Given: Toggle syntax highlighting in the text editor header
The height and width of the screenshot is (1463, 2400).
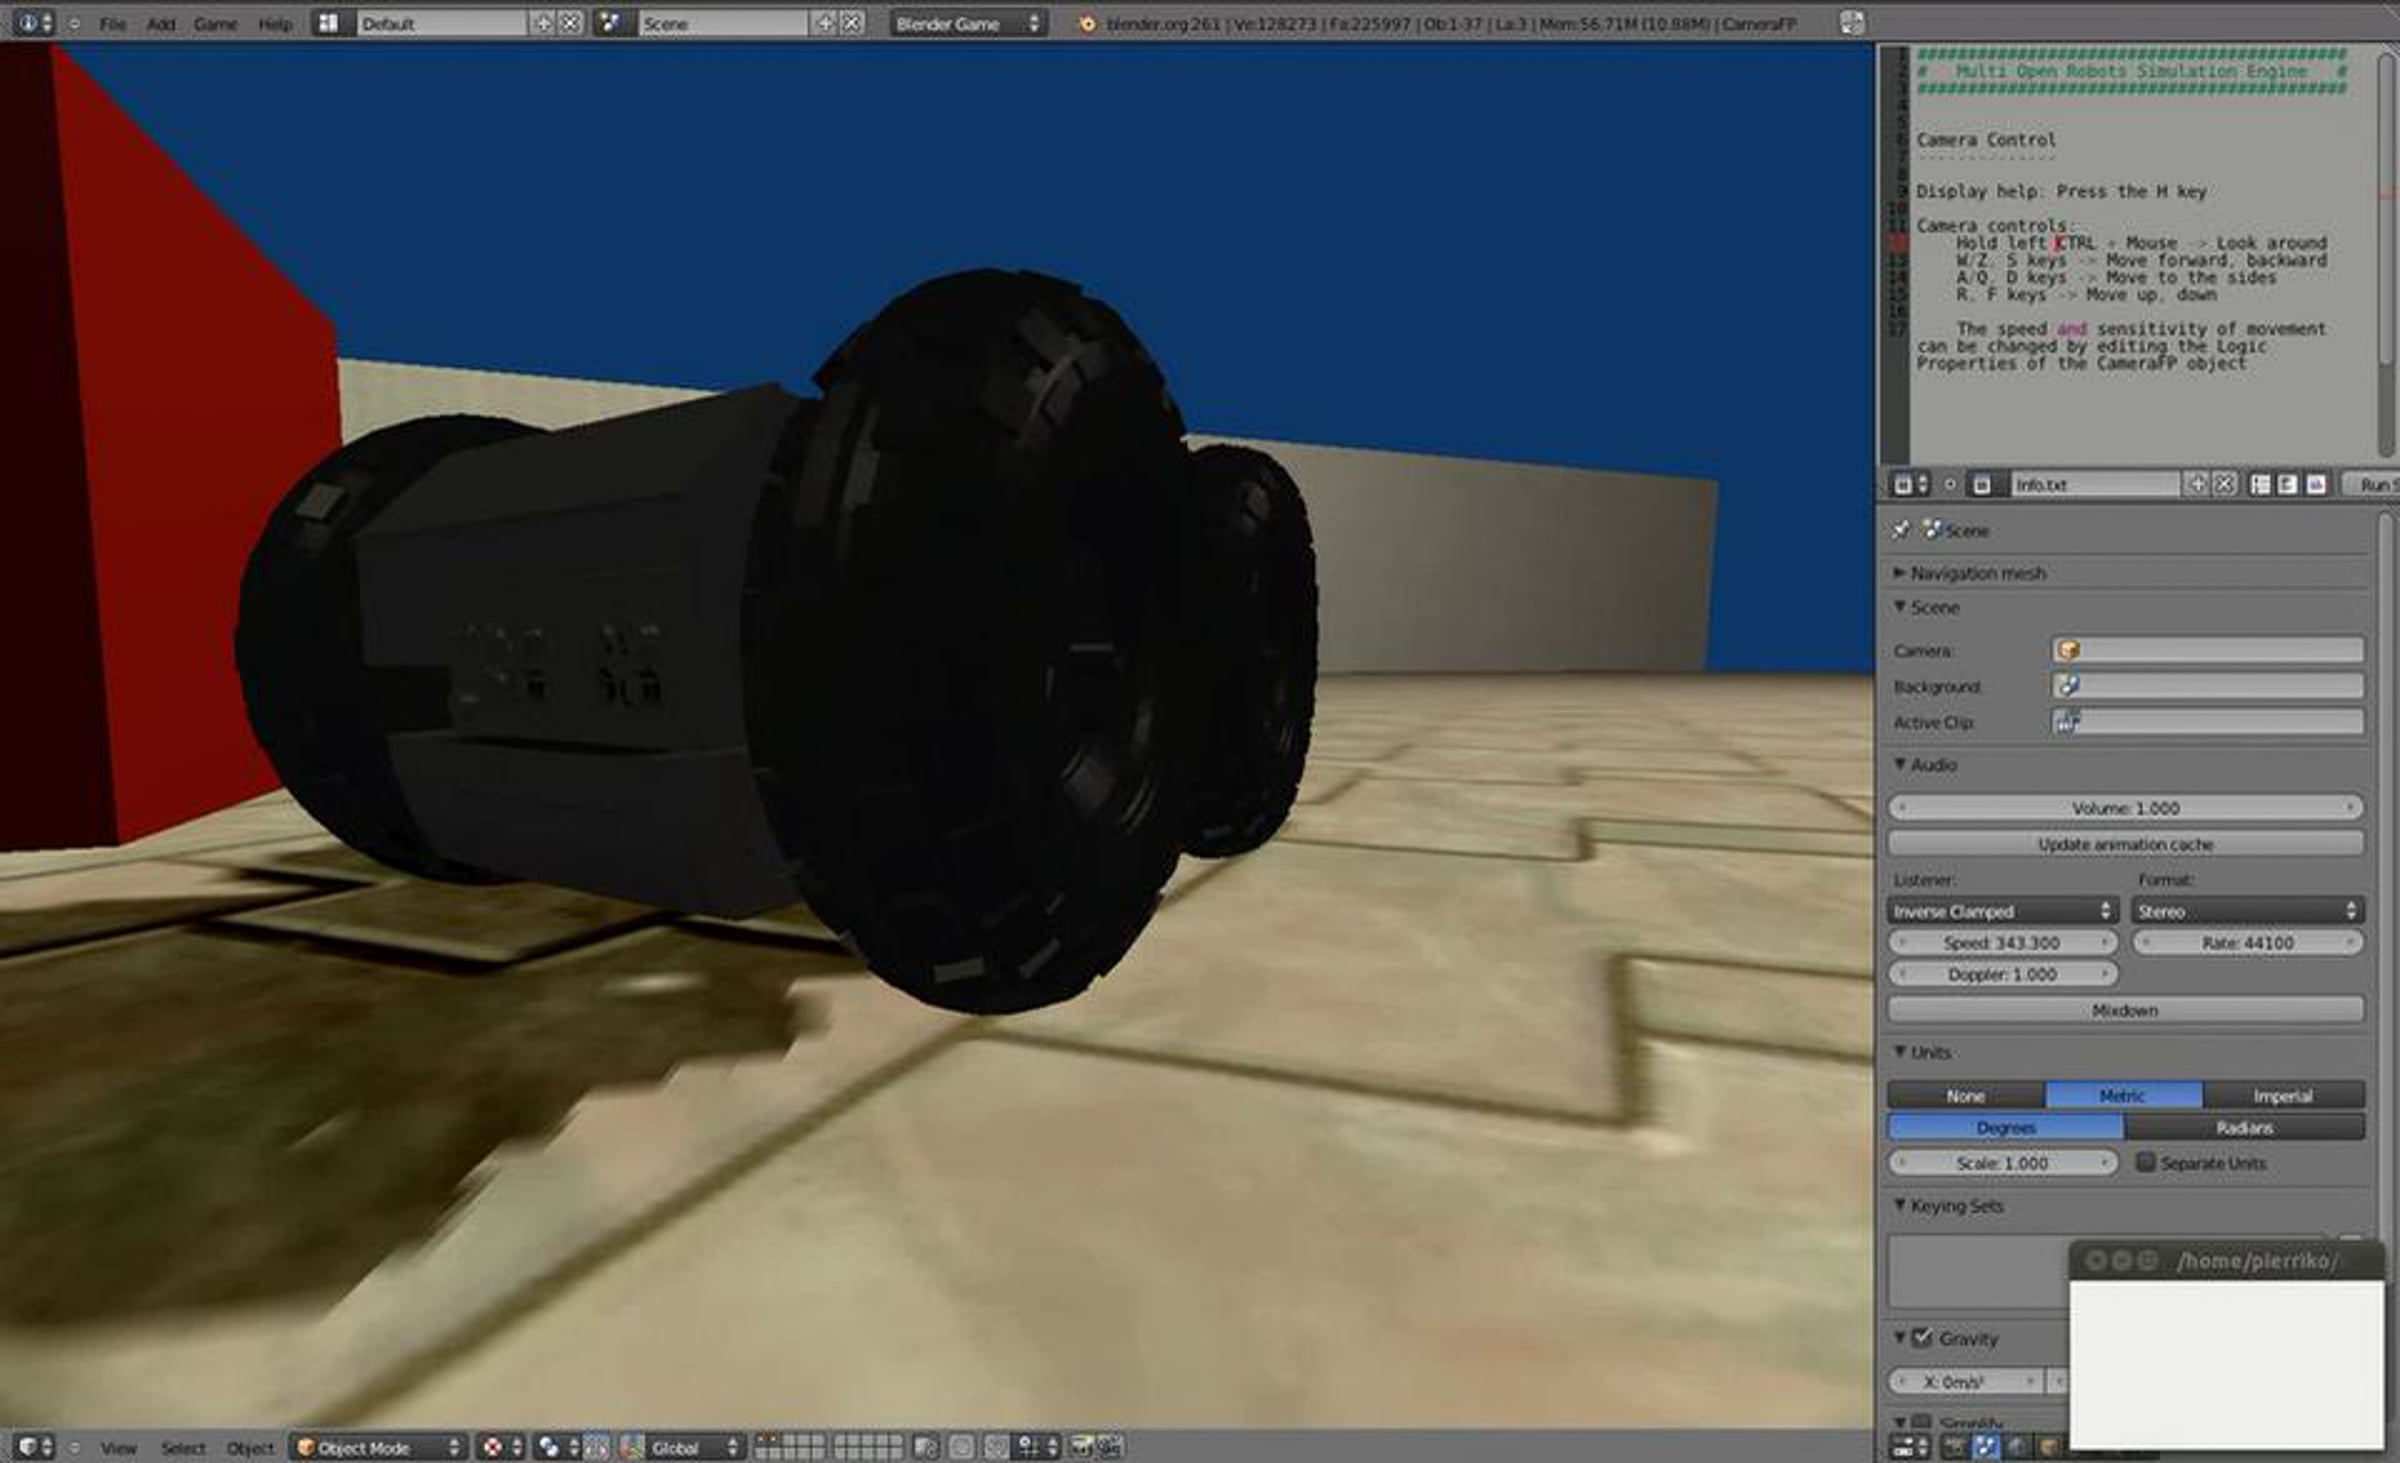Looking at the screenshot, I should pyautogui.click(x=2316, y=485).
